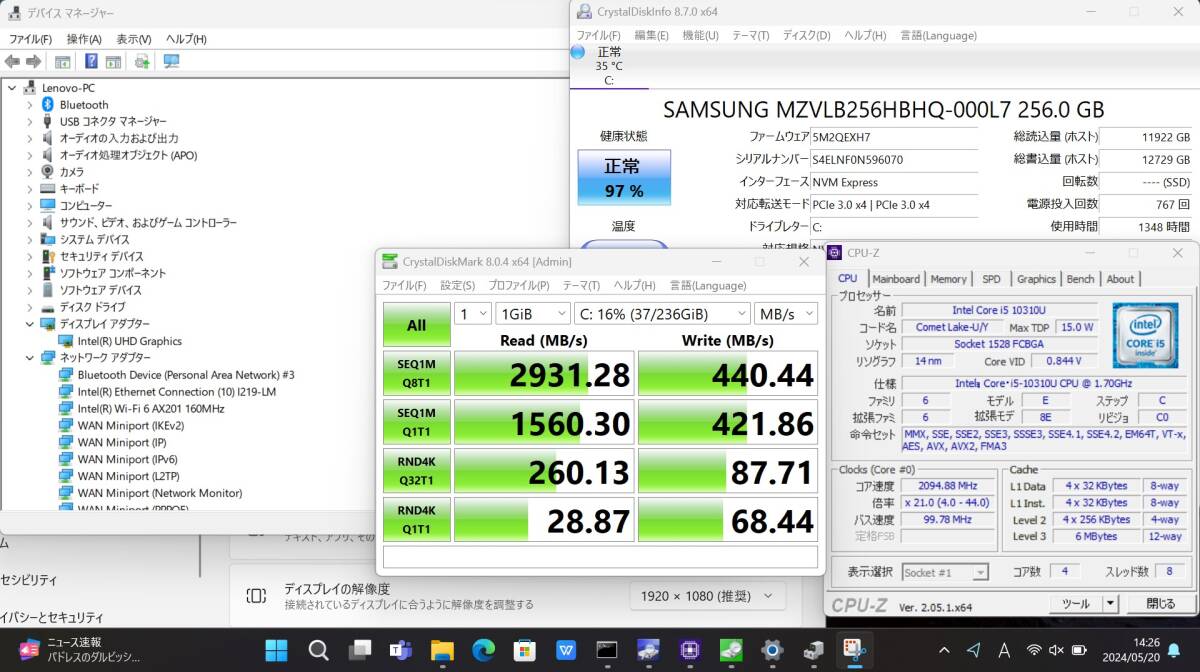Click the green All benchmark button
The height and width of the screenshot is (672, 1200).
pos(416,325)
